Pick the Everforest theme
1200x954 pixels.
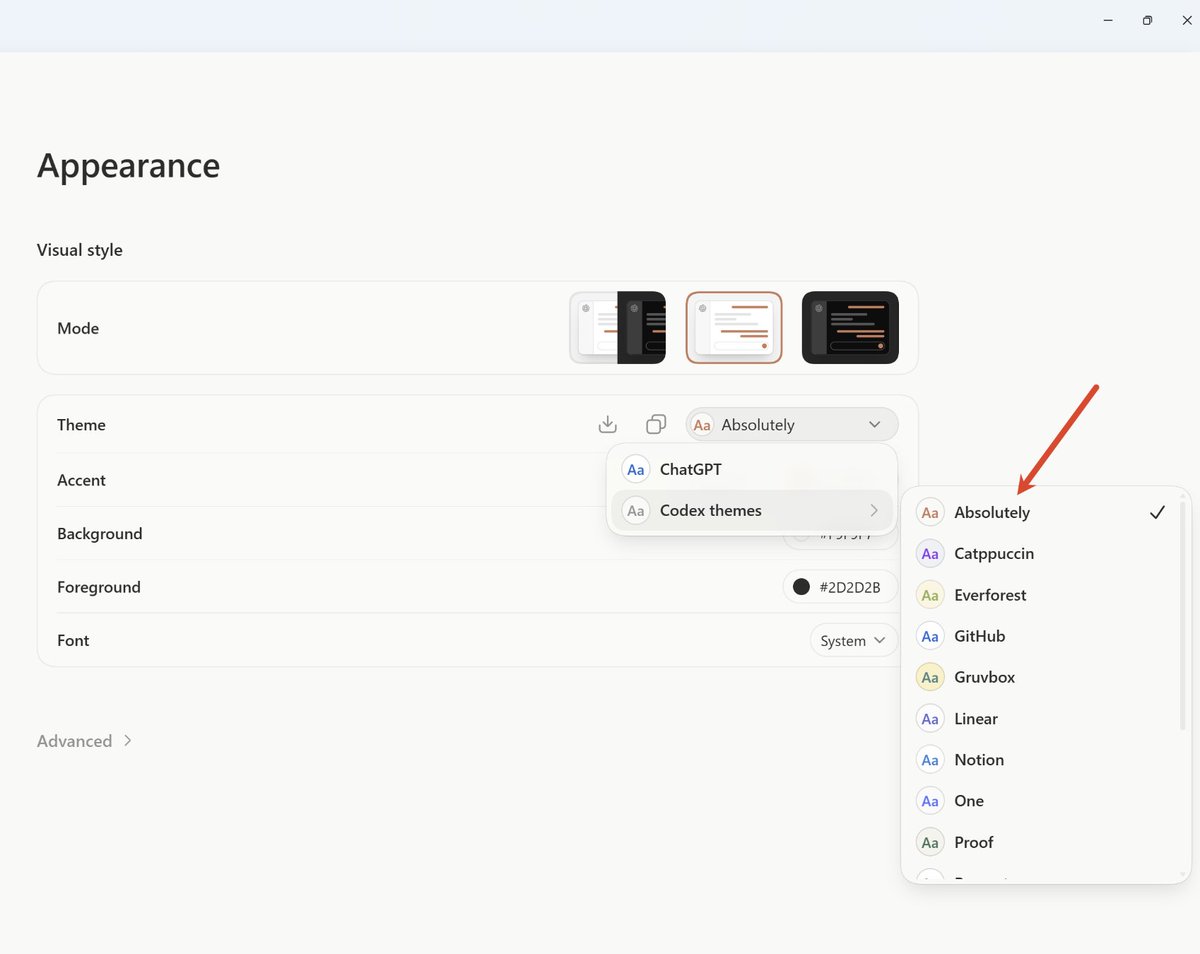tap(1042, 595)
